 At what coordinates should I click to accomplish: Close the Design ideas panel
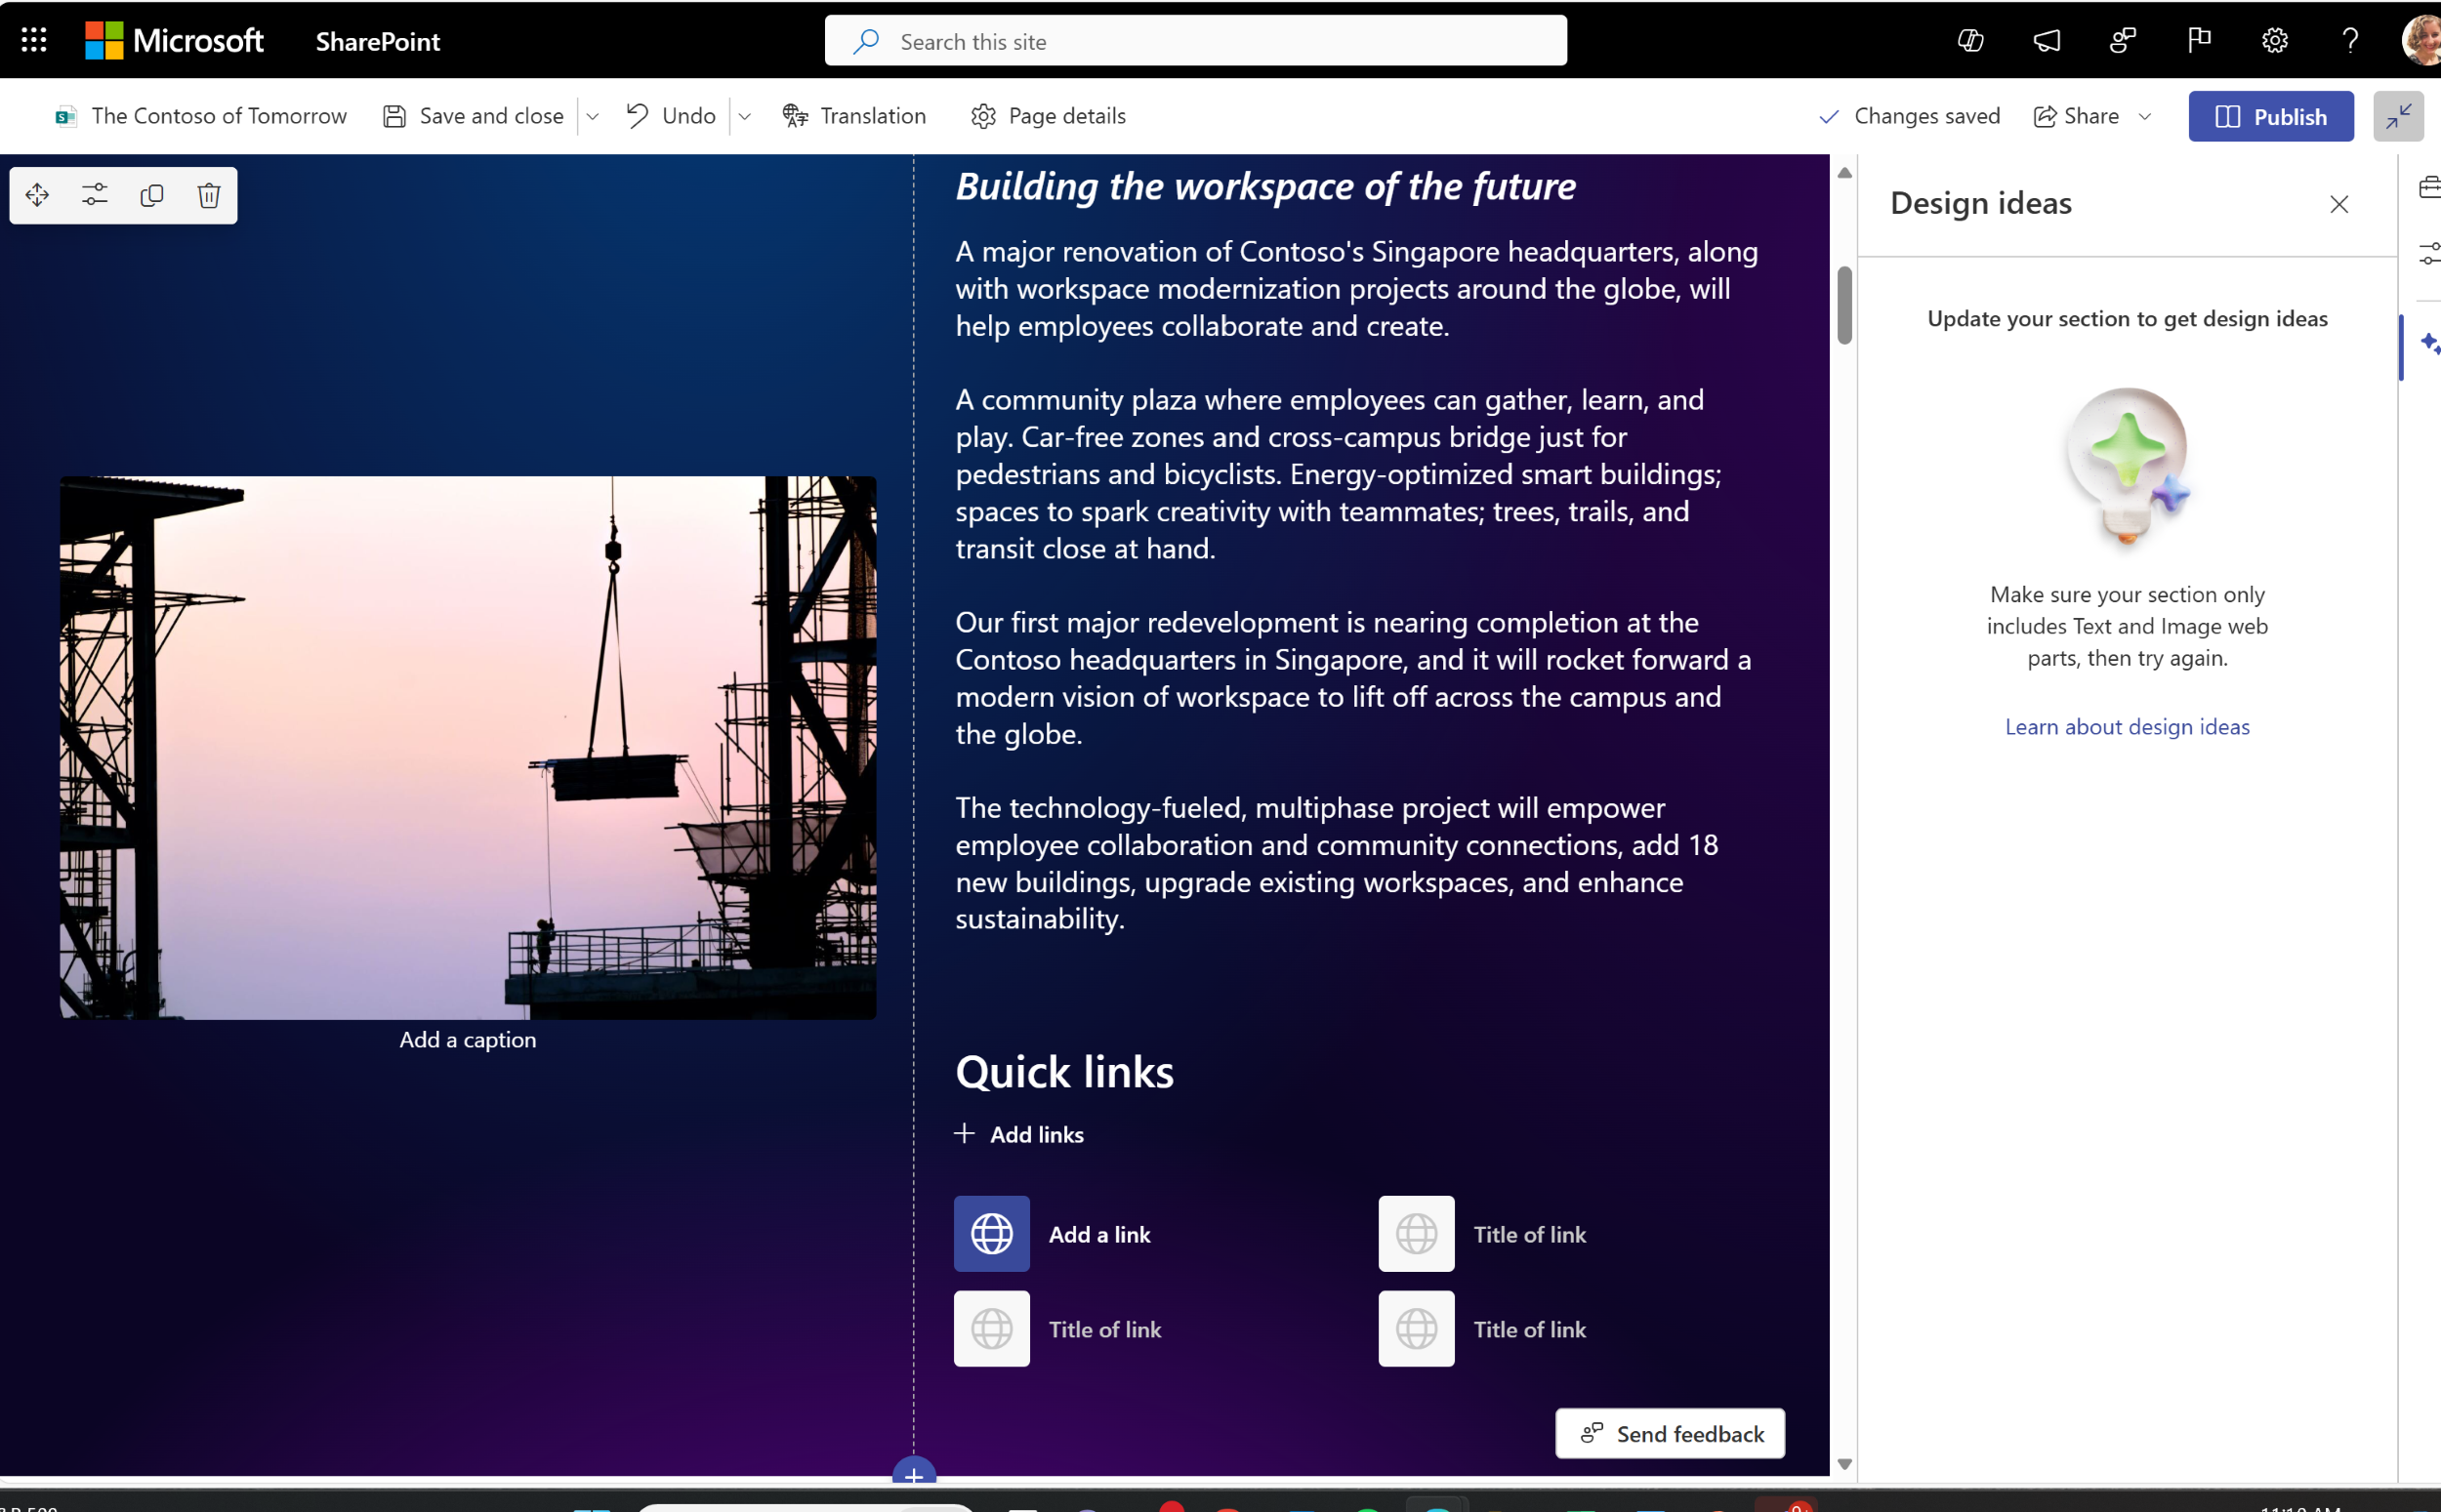click(2338, 204)
